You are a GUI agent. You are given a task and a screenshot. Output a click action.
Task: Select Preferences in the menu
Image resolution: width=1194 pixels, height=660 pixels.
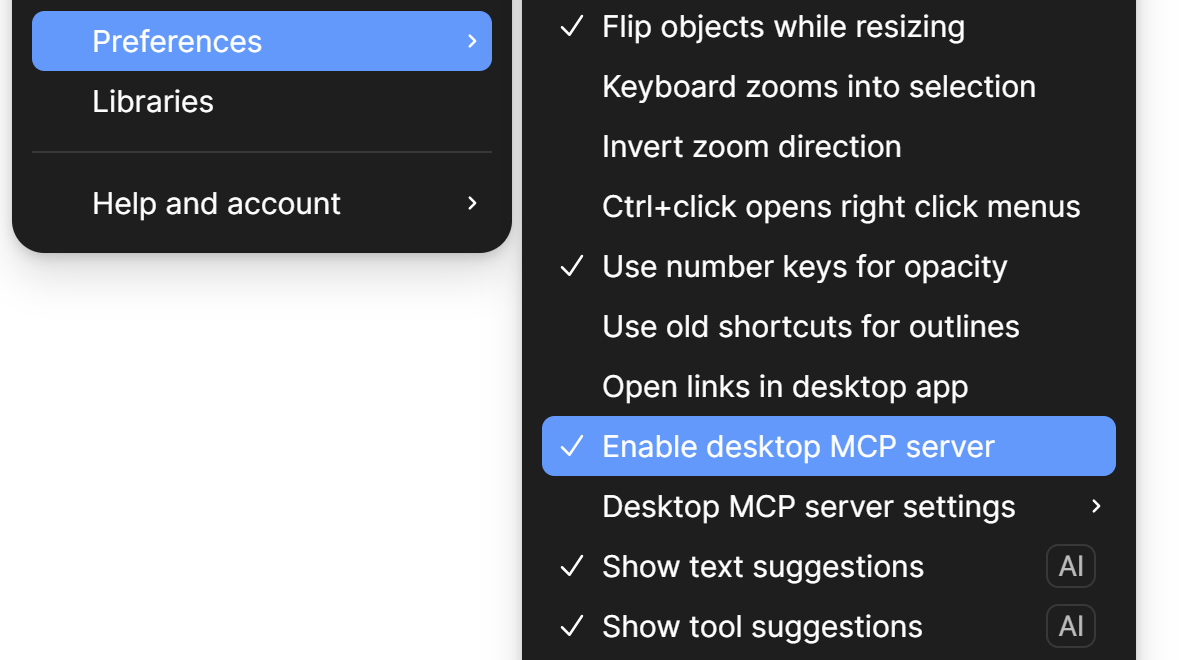[x=177, y=41]
